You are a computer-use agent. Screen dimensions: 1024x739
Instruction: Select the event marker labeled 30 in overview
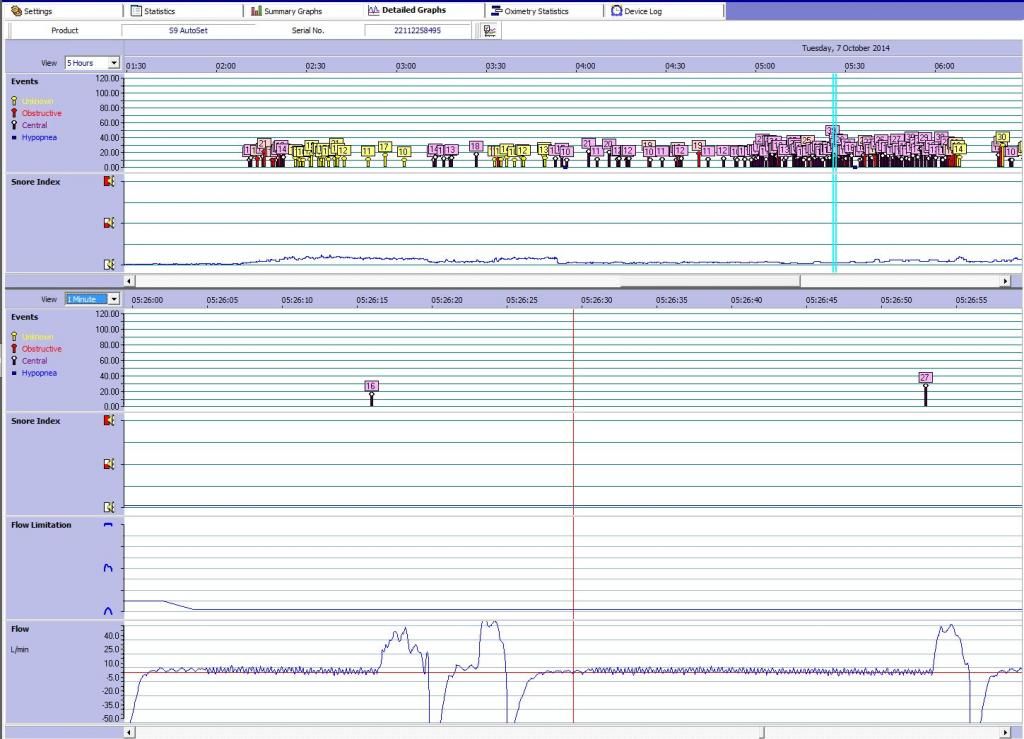click(1001, 137)
